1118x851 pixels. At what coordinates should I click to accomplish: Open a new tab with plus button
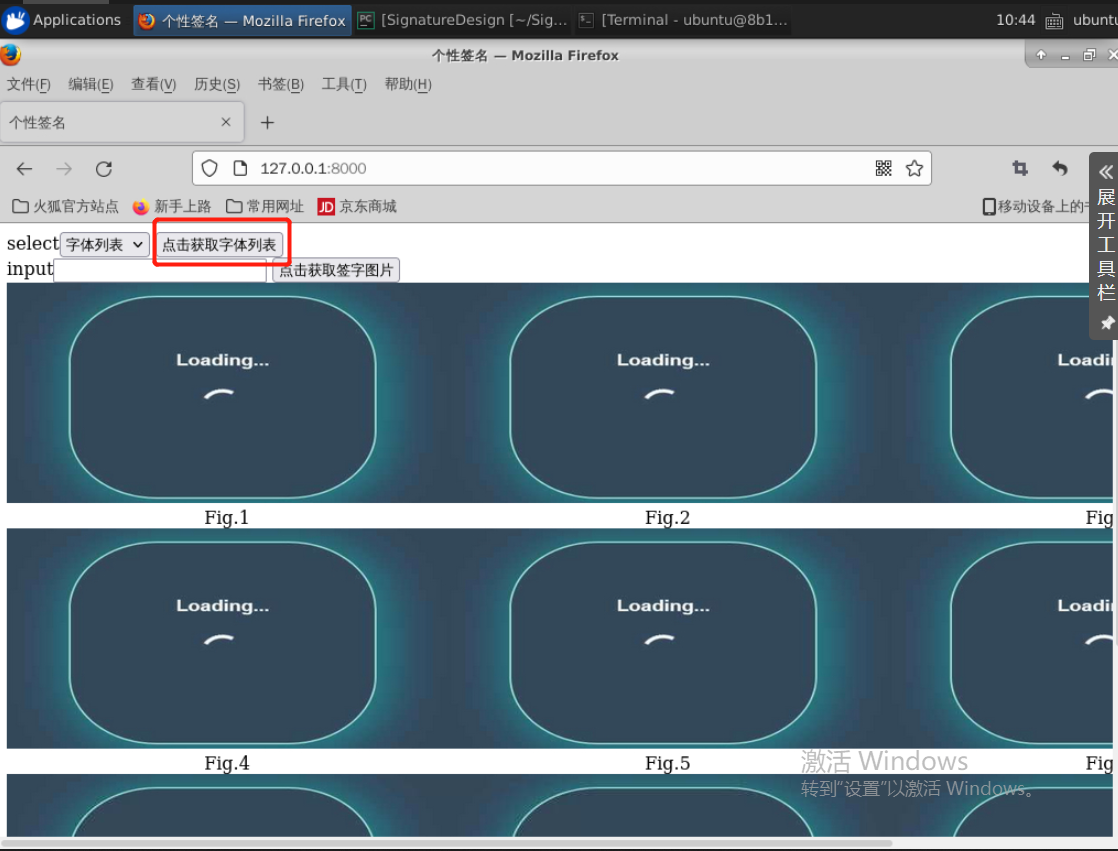(x=267, y=122)
